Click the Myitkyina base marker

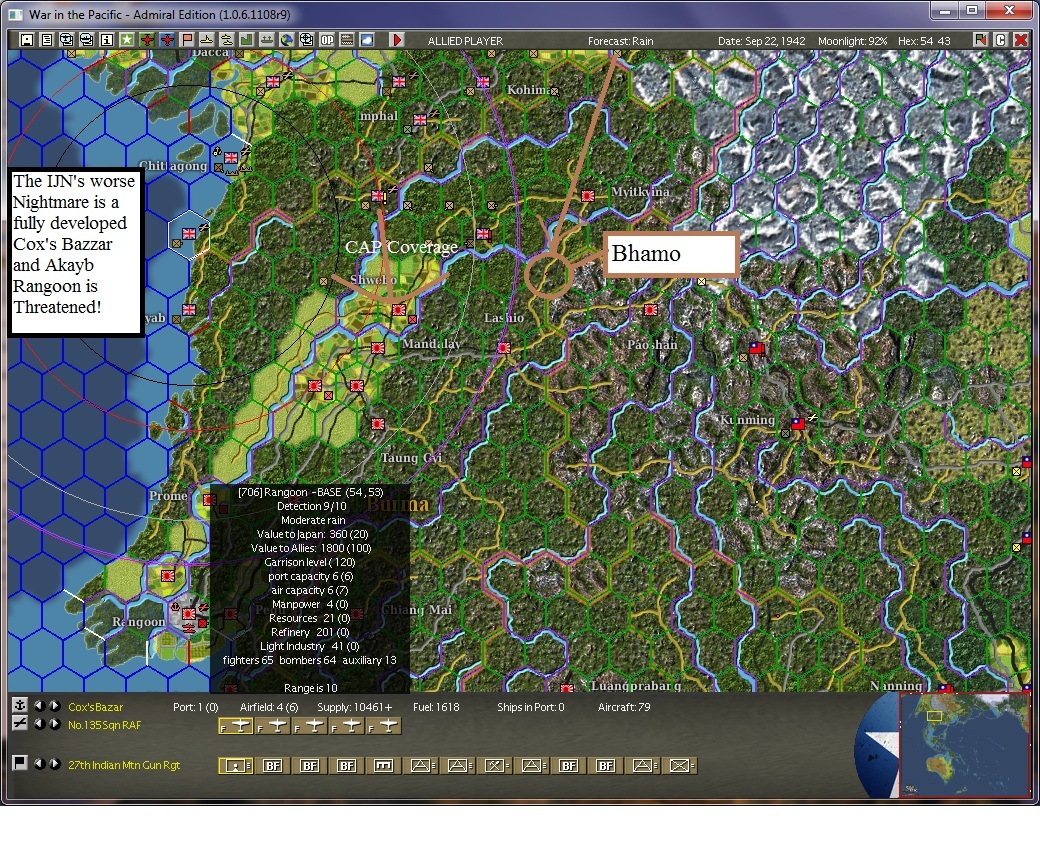click(x=588, y=196)
